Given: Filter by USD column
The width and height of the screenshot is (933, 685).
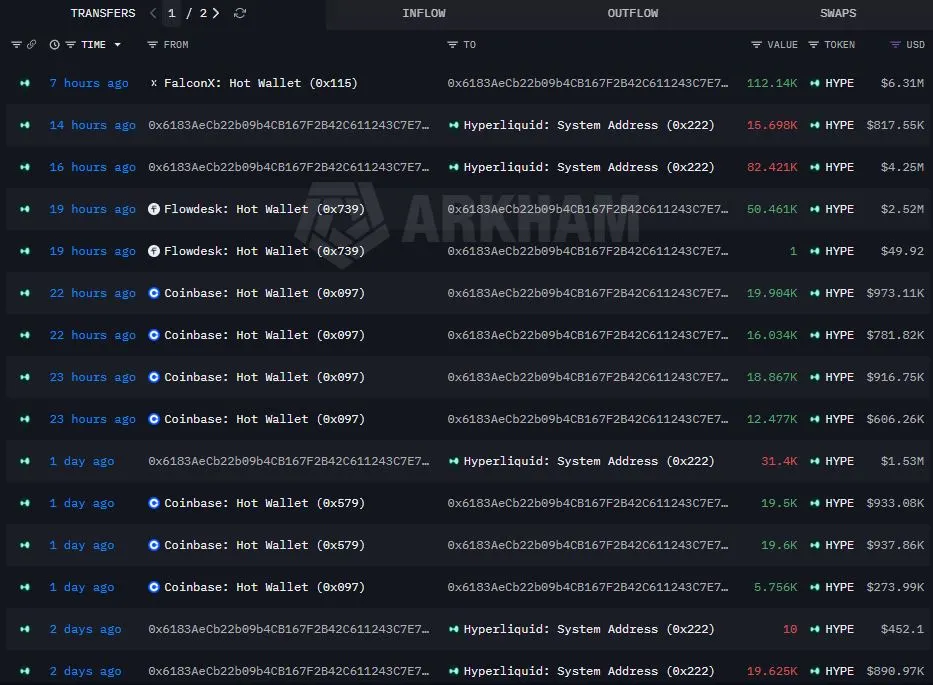Looking at the screenshot, I should point(895,45).
